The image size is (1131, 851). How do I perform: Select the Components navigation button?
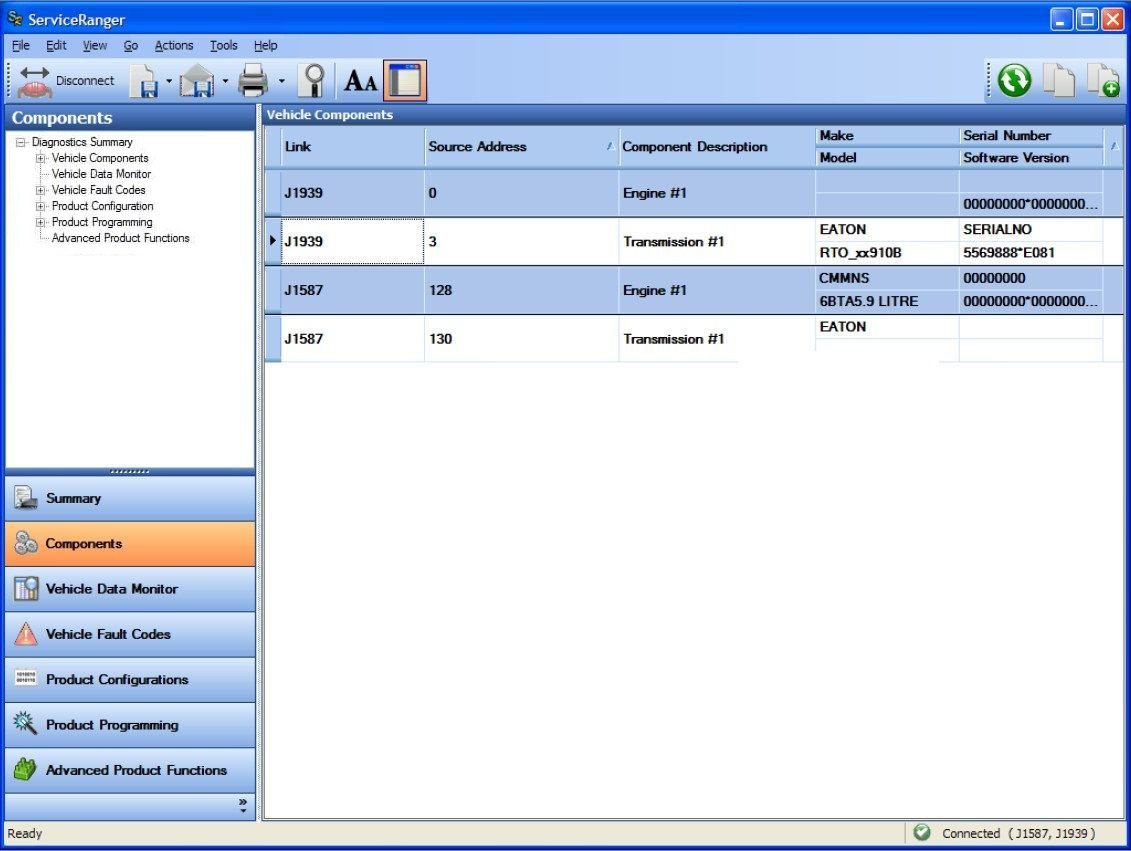click(130, 543)
